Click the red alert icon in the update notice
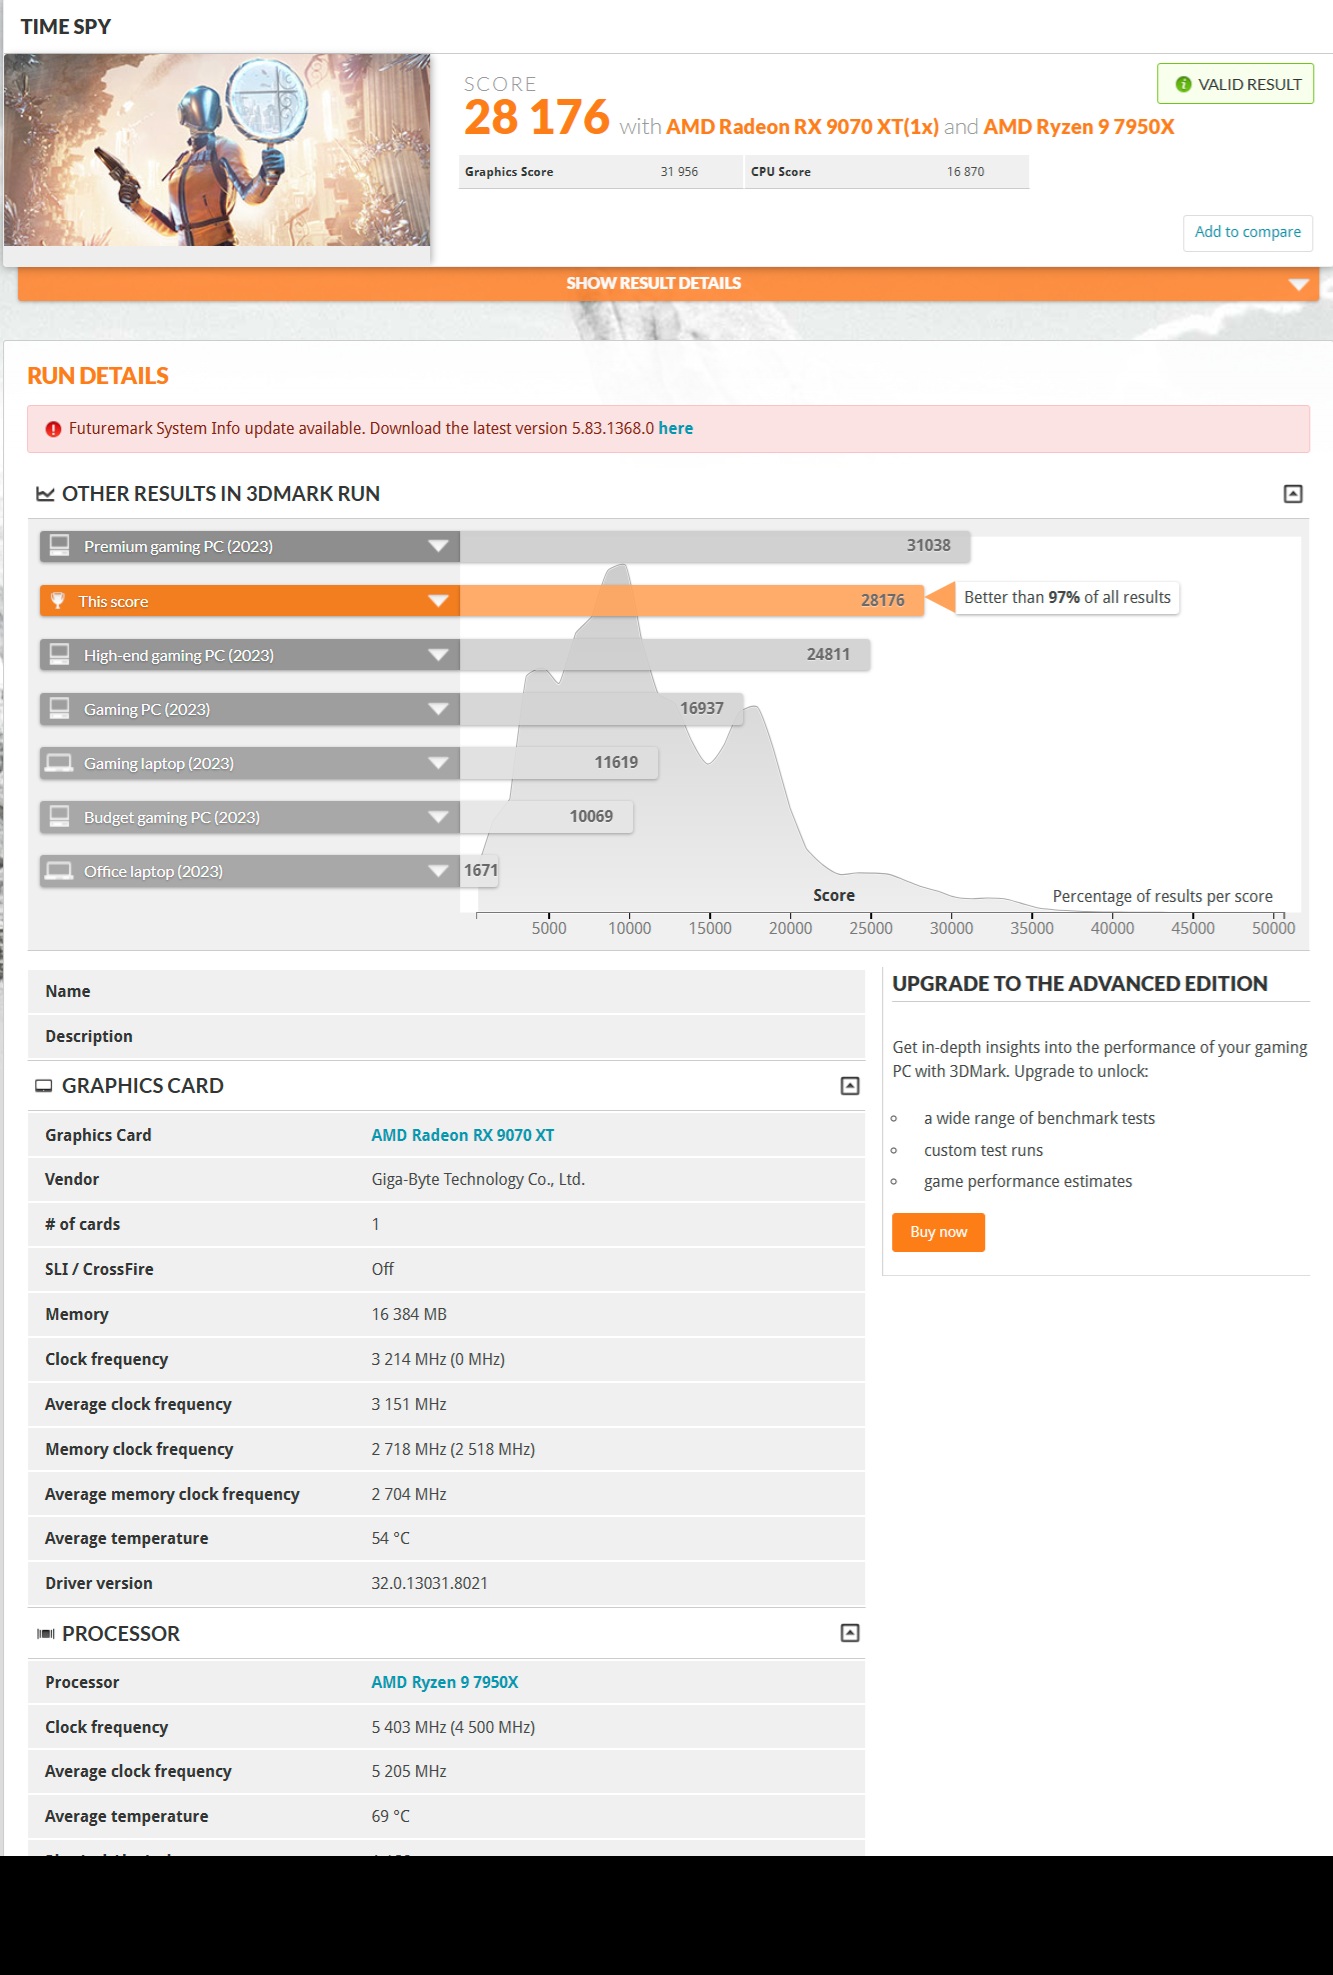This screenshot has height=1975, width=1333. (x=53, y=429)
